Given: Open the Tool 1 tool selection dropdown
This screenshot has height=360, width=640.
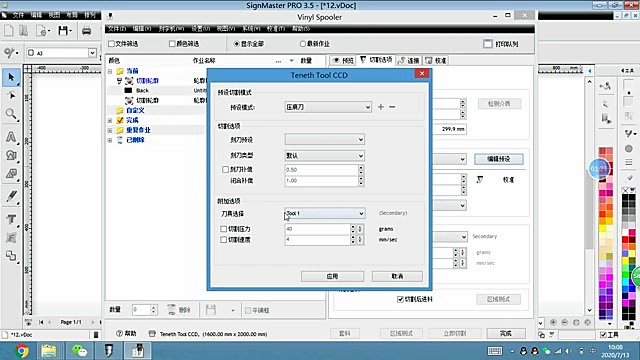Looking at the screenshot, I should point(324,213).
